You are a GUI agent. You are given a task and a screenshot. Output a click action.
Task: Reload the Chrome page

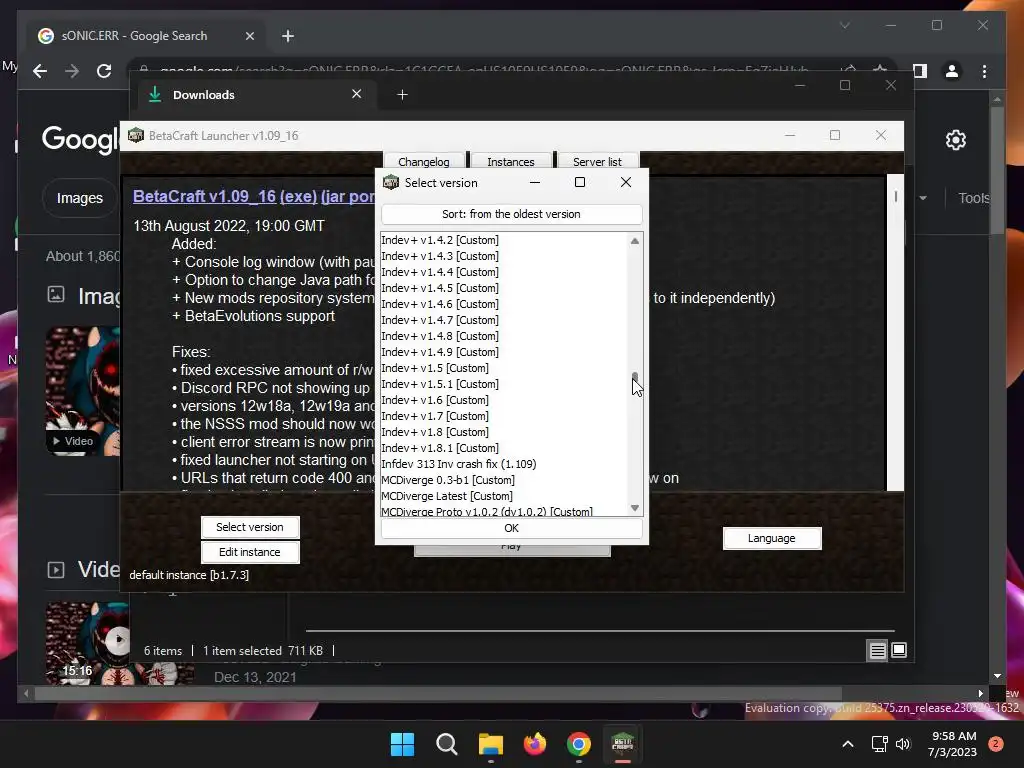104,71
